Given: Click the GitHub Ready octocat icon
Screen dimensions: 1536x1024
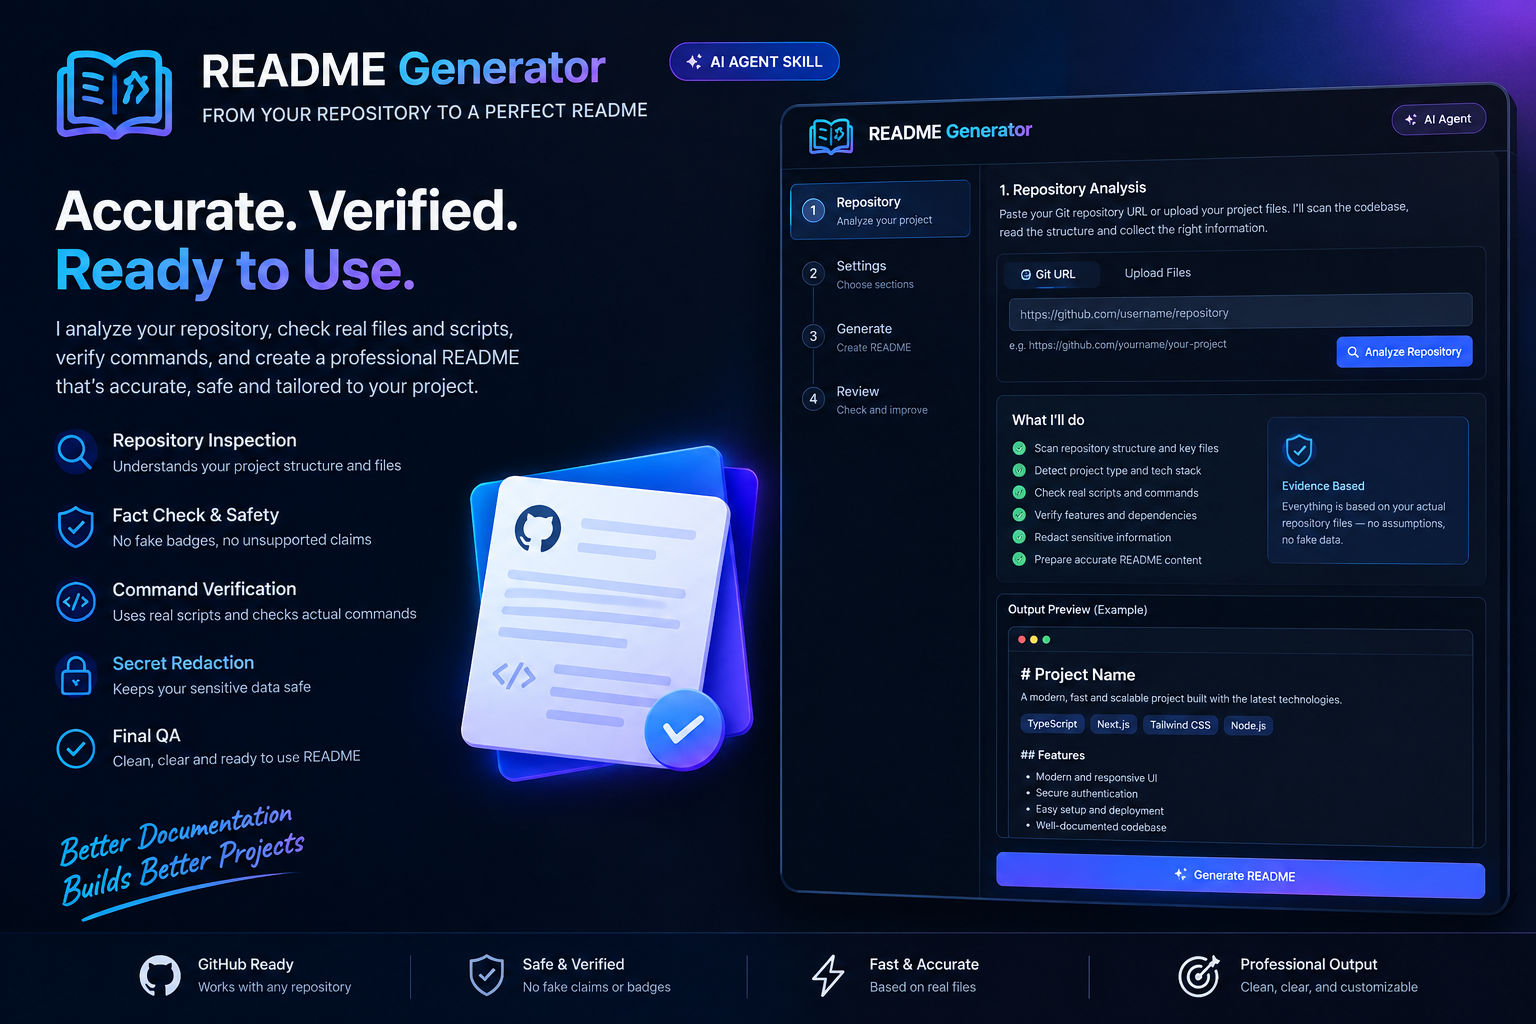Looking at the screenshot, I should pyautogui.click(x=160, y=976).
